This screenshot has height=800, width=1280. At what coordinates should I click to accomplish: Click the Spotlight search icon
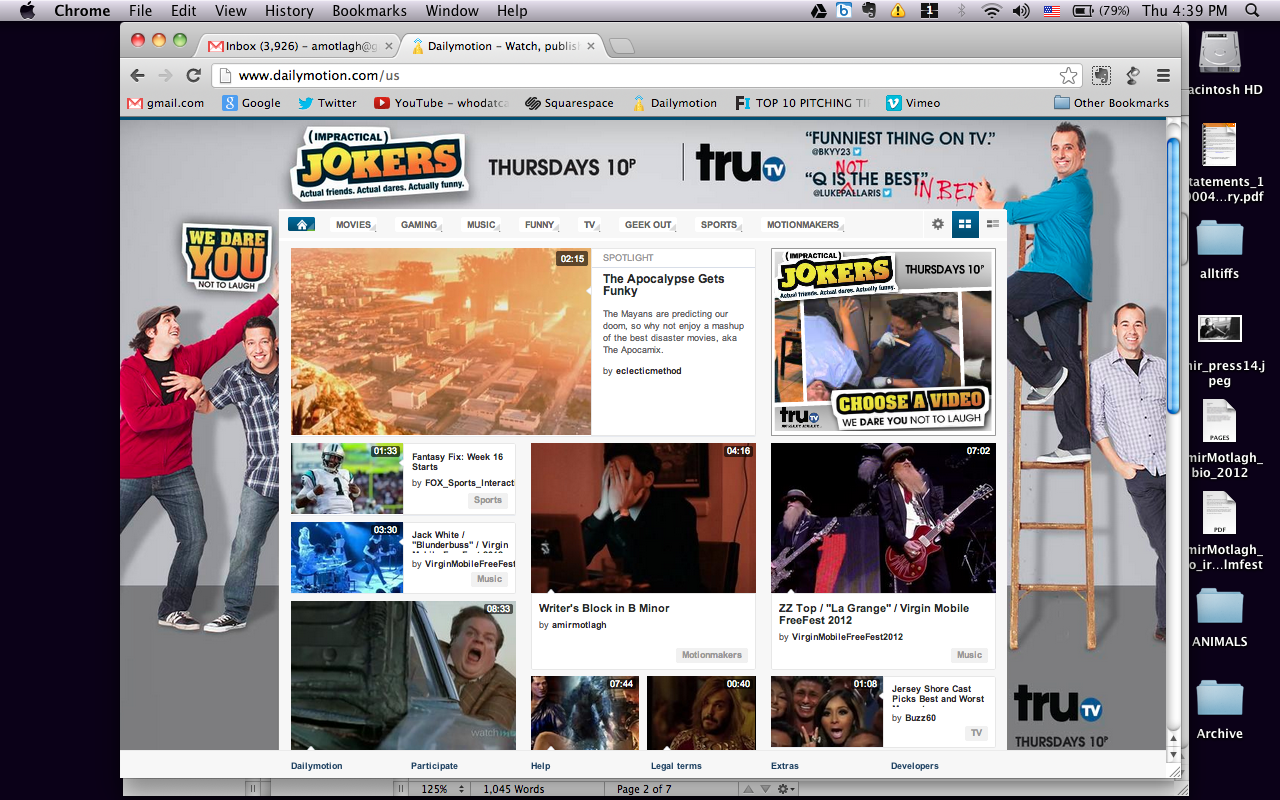point(1252,11)
